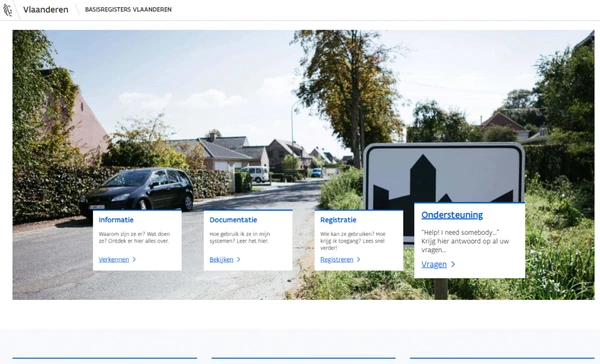Open the Registratie card heading
Image resolution: width=600 pixels, height=364 pixels.
[338, 220]
